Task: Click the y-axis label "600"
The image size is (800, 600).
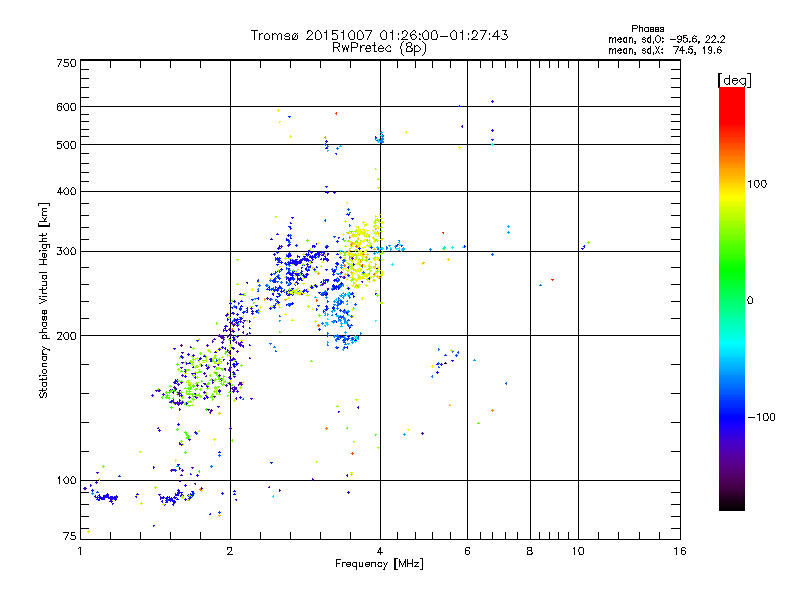Action: coord(67,107)
